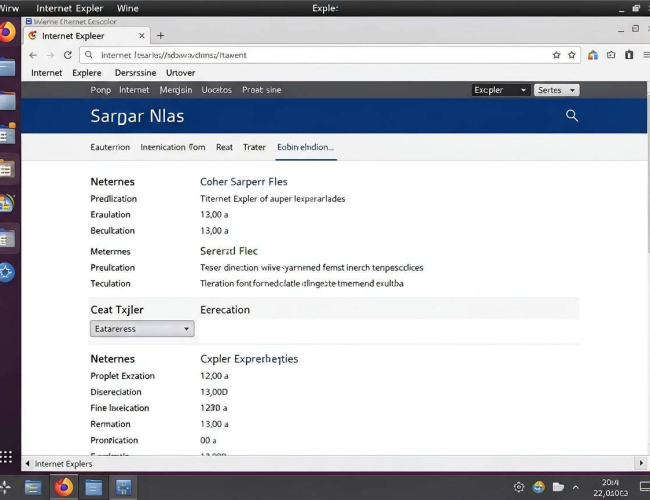Image resolution: width=650 pixels, height=500 pixels.
Task: Click the Sererad Flec heading
Action: click(229, 251)
